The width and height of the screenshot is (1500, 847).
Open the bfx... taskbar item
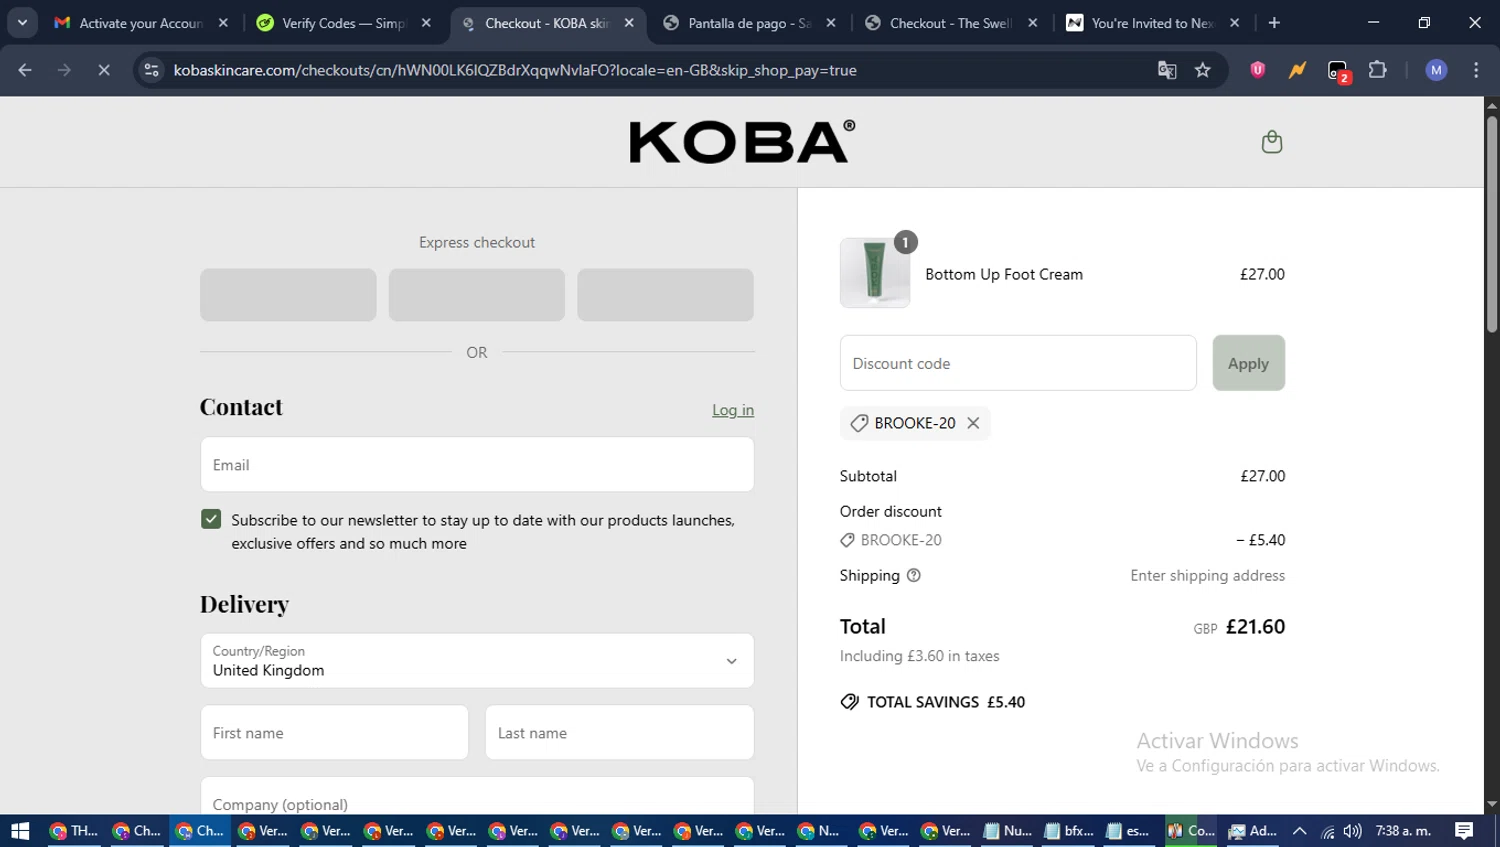click(x=1068, y=831)
